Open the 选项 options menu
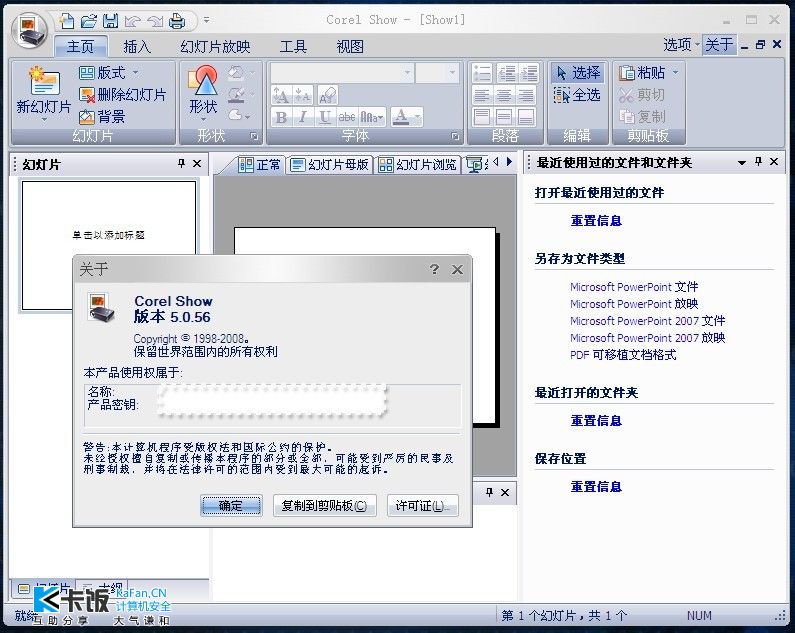Viewport: 795px width, 633px height. pos(680,45)
